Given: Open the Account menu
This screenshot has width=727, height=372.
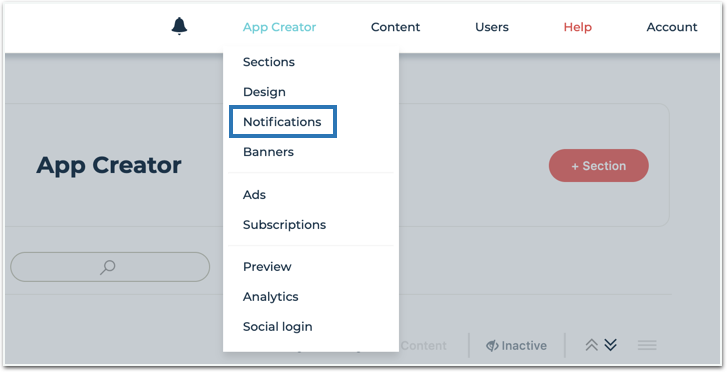Looking at the screenshot, I should [x=672, y=27].
